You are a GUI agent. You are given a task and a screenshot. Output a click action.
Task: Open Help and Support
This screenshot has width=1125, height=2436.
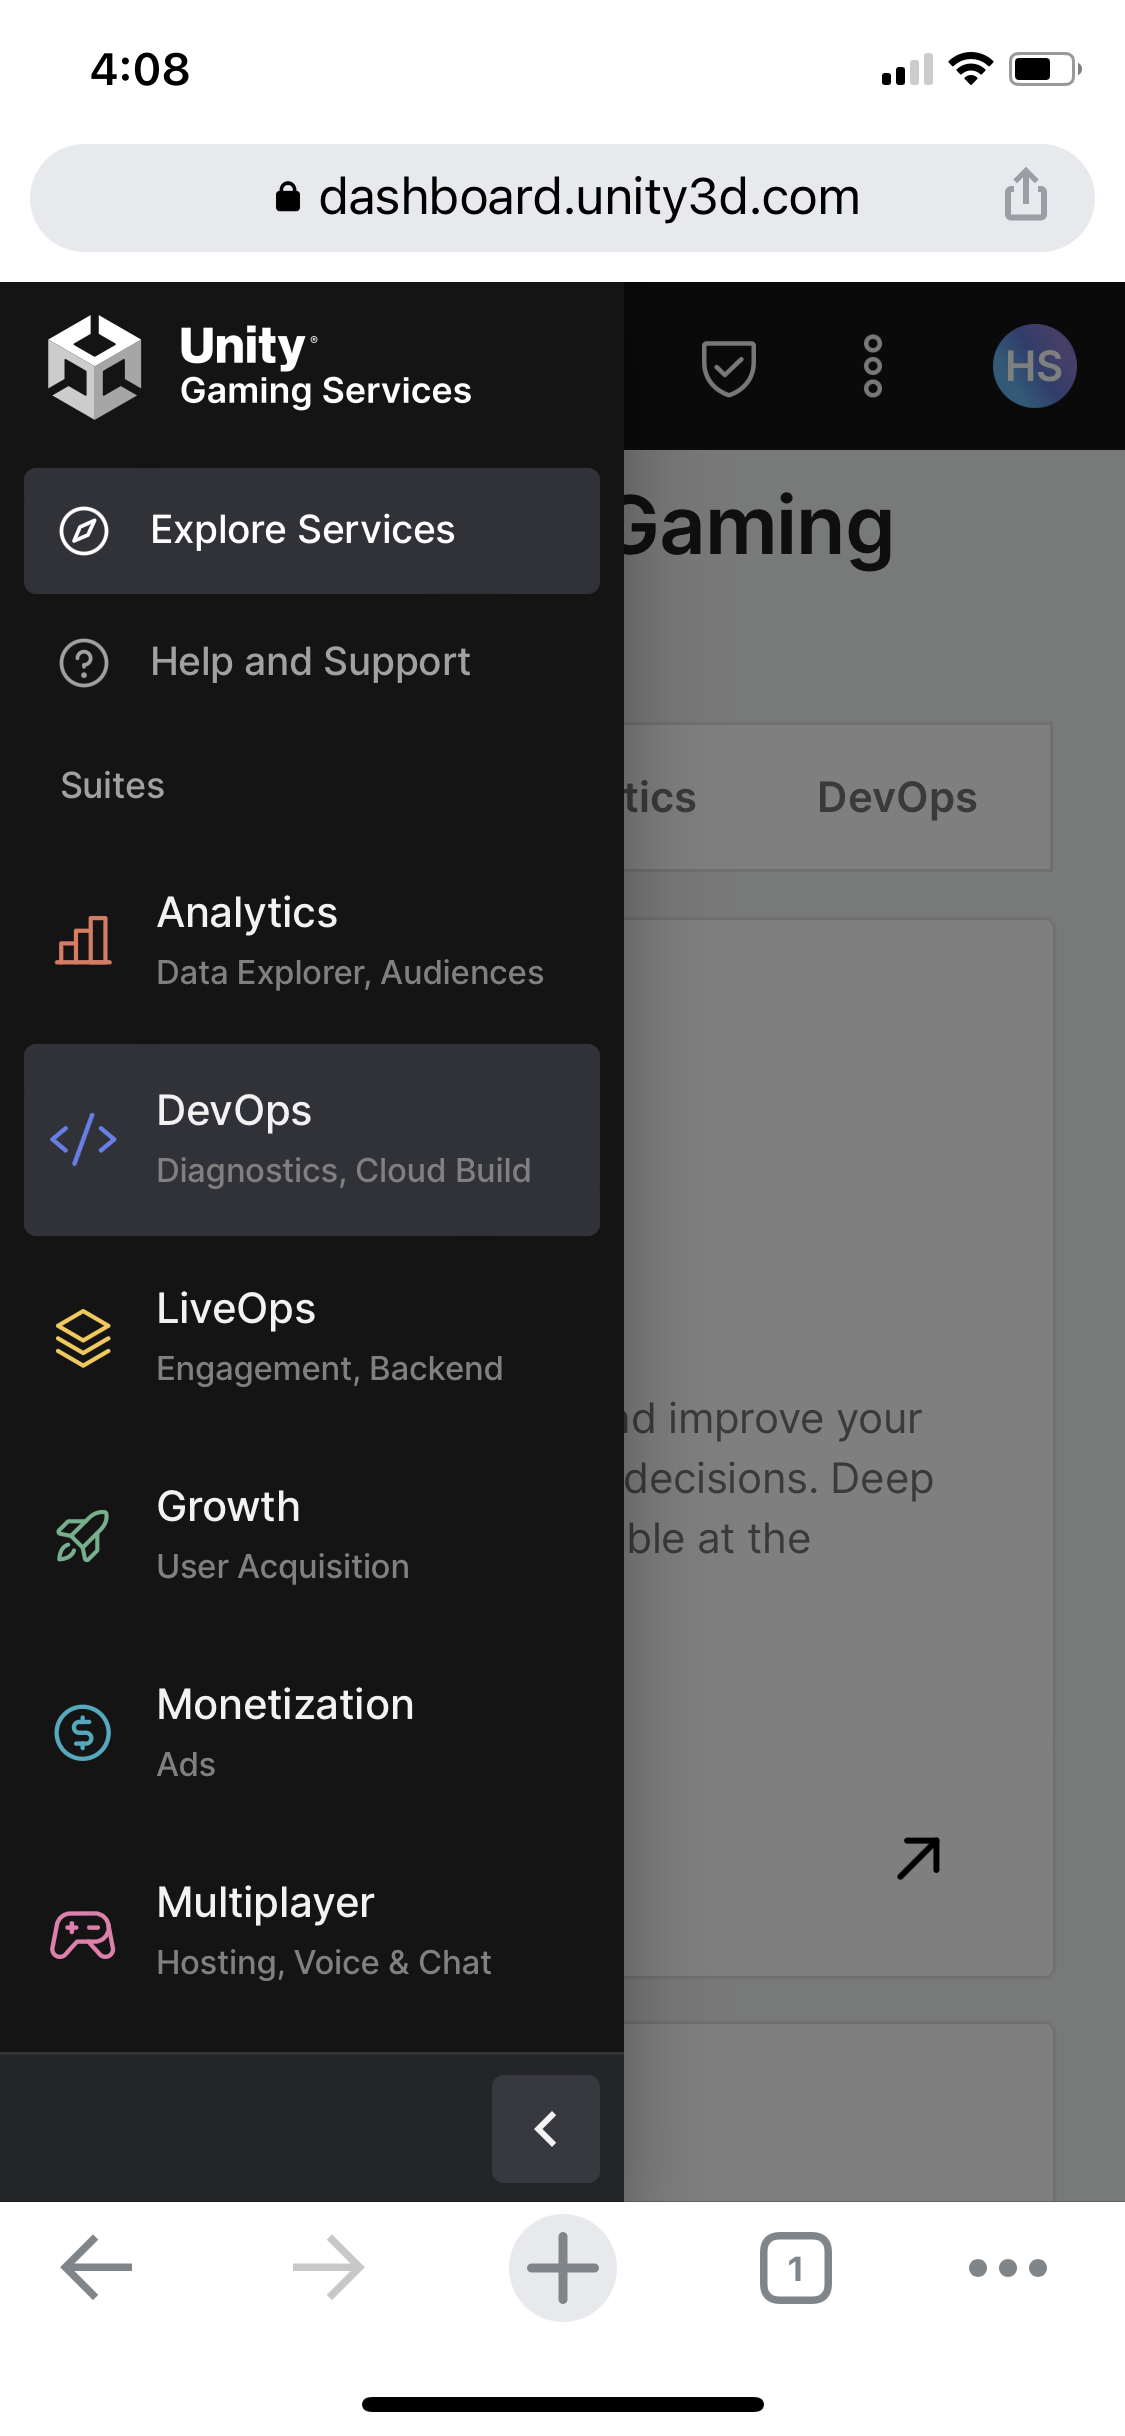coord(311,662)
